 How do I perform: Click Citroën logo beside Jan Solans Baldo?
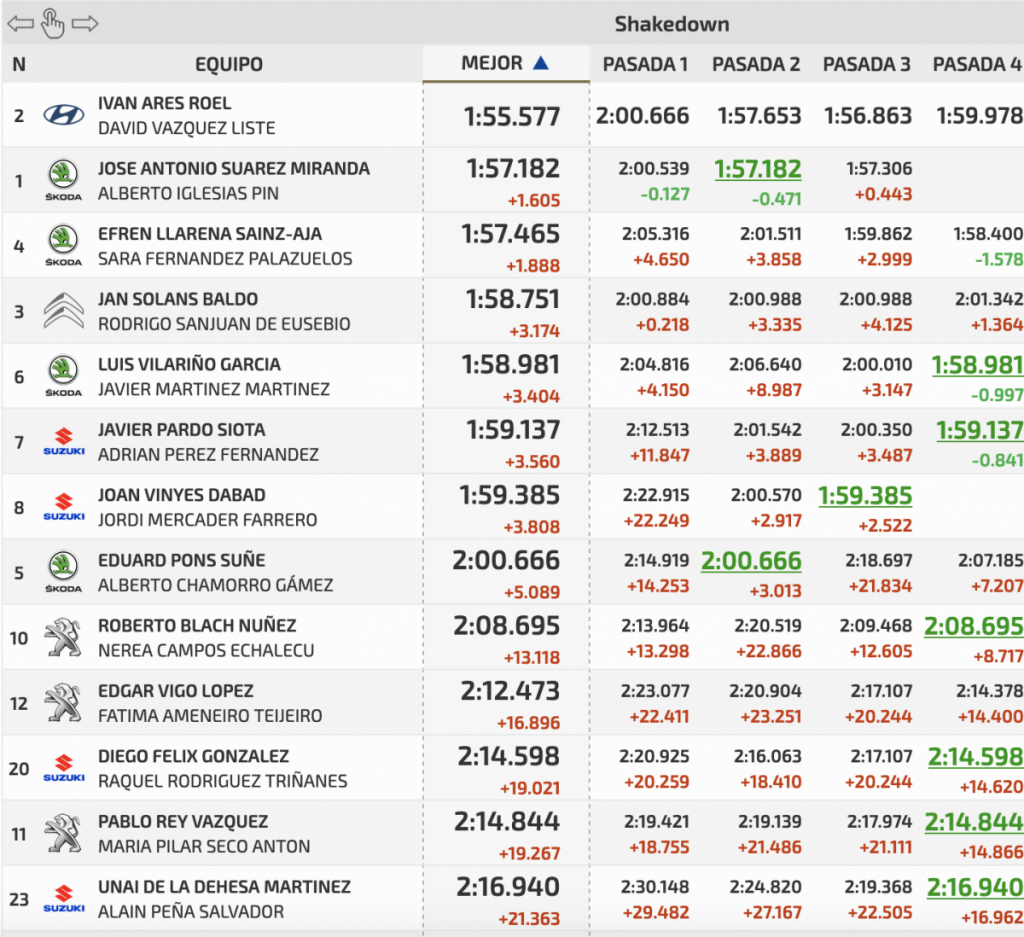click(x=64, y=311)
